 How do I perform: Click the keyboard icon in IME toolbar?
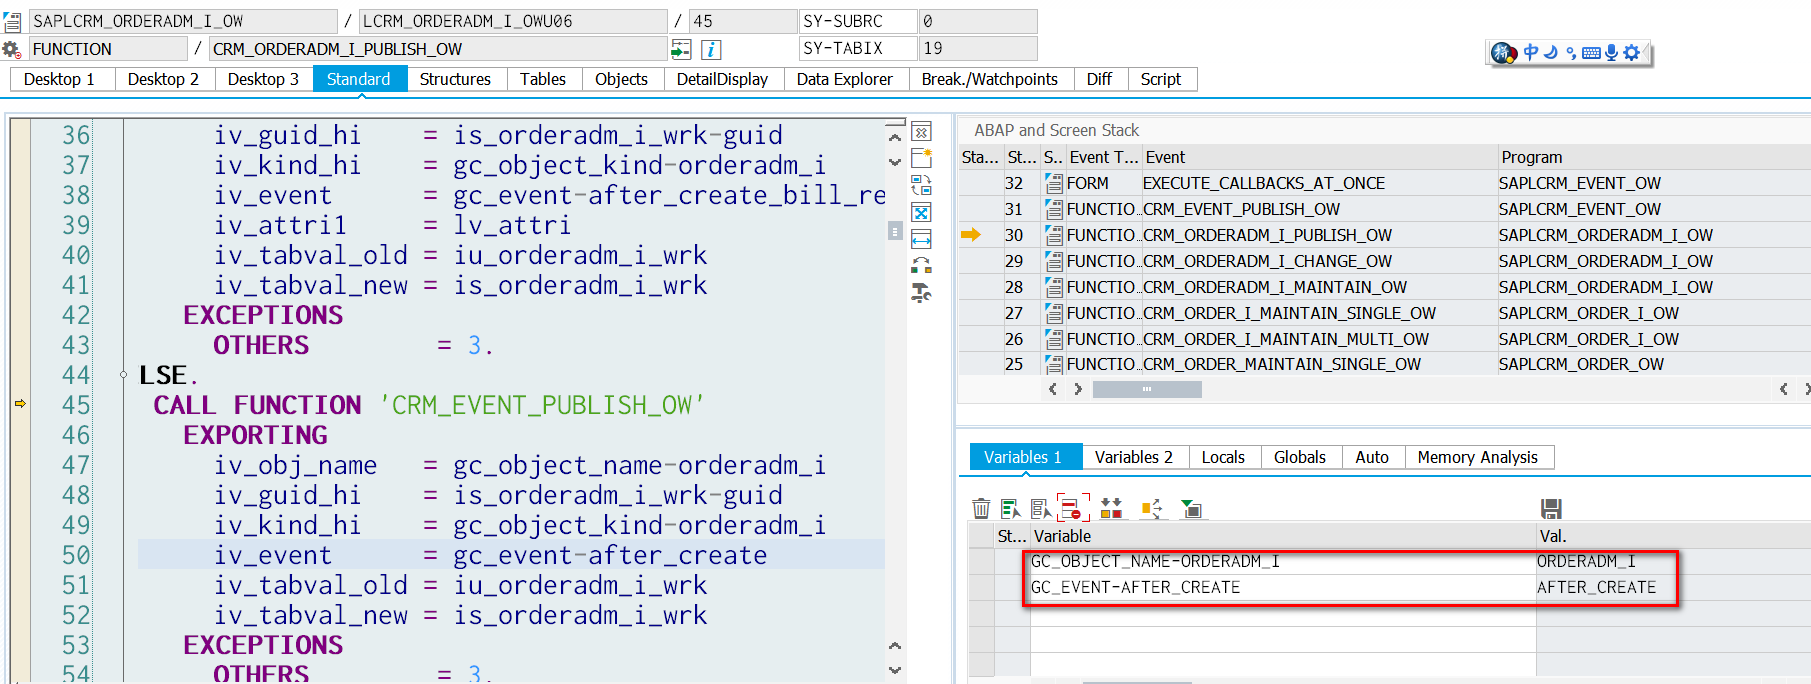tap(1591, 53)
